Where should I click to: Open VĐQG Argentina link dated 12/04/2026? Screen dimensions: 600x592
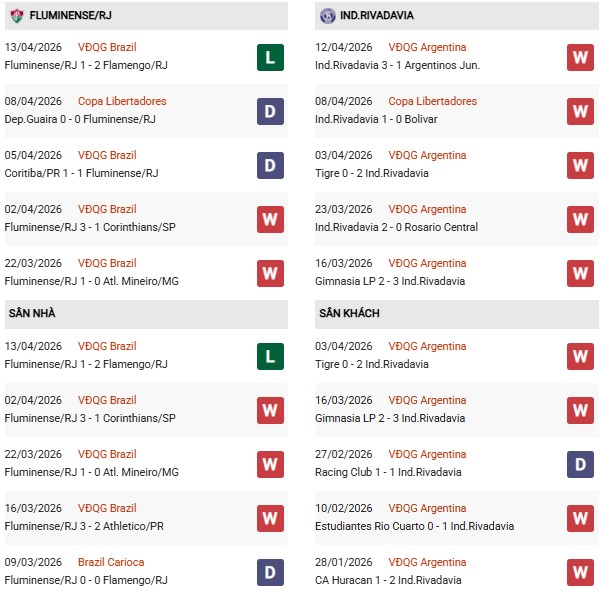427,47
